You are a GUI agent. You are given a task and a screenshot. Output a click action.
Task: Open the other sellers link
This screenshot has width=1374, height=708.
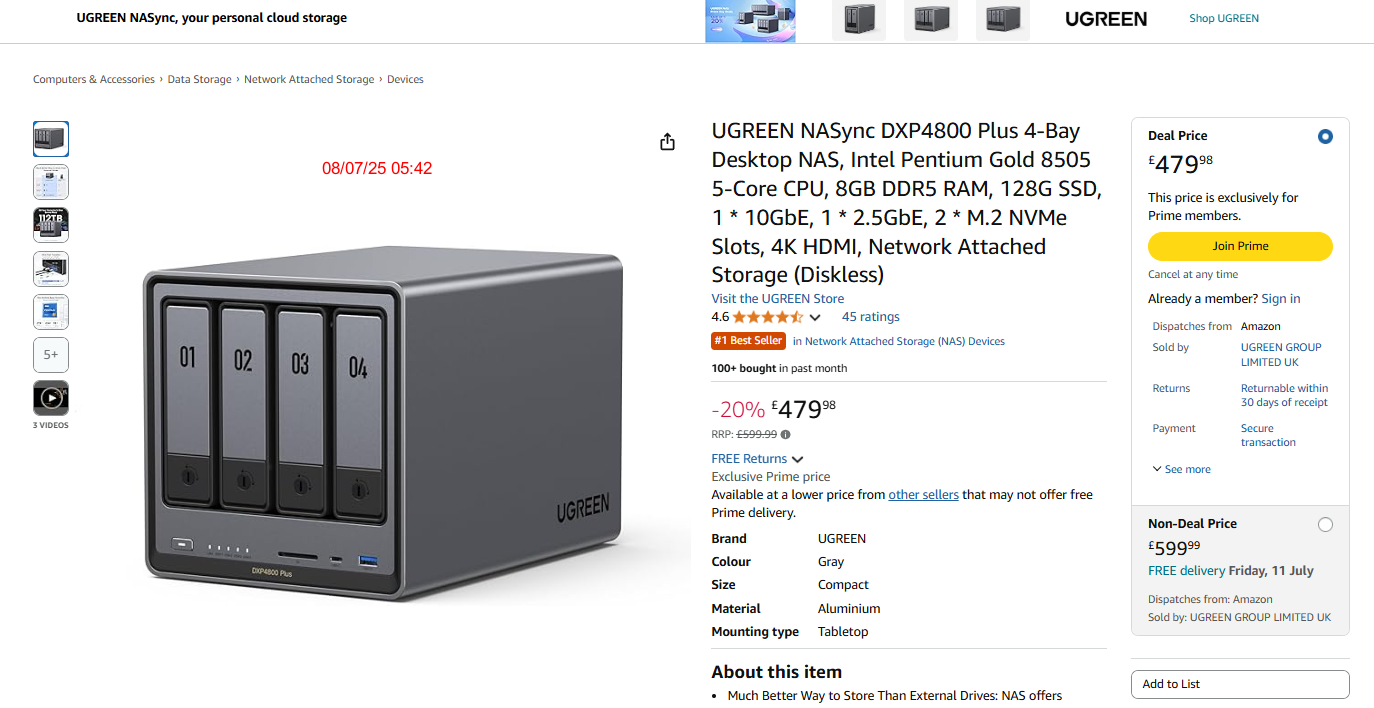click(x=923, y=495)
